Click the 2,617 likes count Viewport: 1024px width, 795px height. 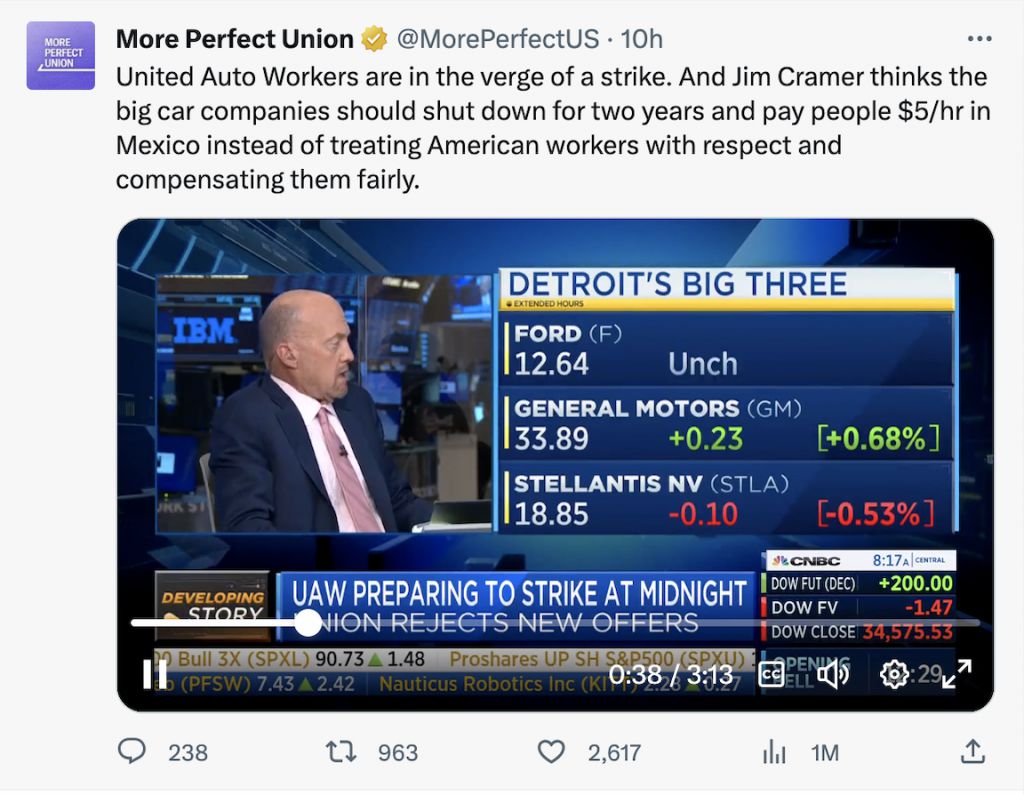pos(614,752)
